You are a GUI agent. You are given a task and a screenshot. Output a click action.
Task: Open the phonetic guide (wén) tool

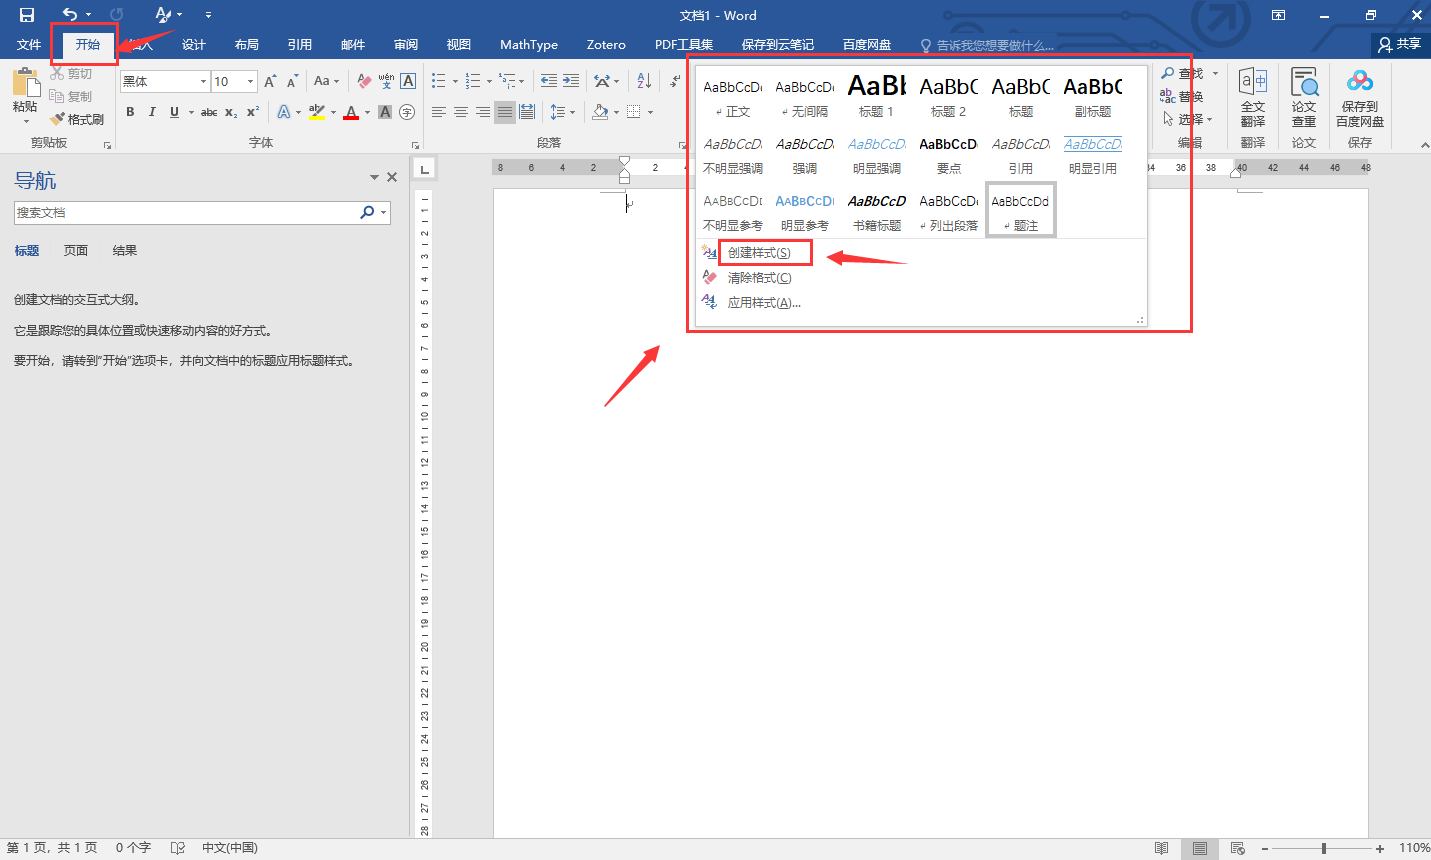(386, 81)
